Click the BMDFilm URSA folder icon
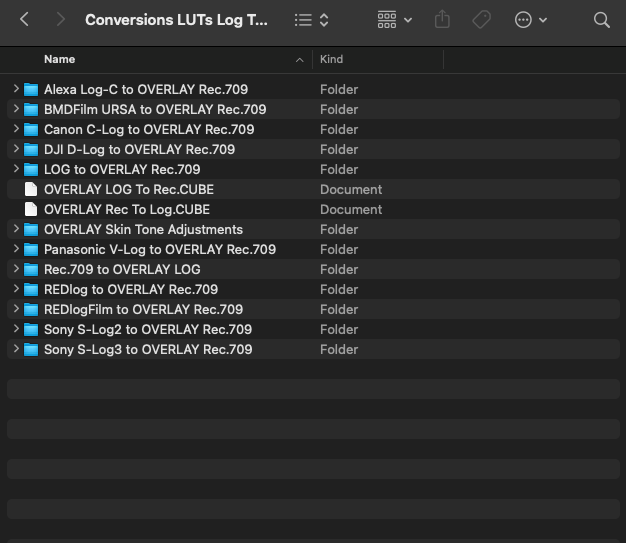 [x=31, y=109]
